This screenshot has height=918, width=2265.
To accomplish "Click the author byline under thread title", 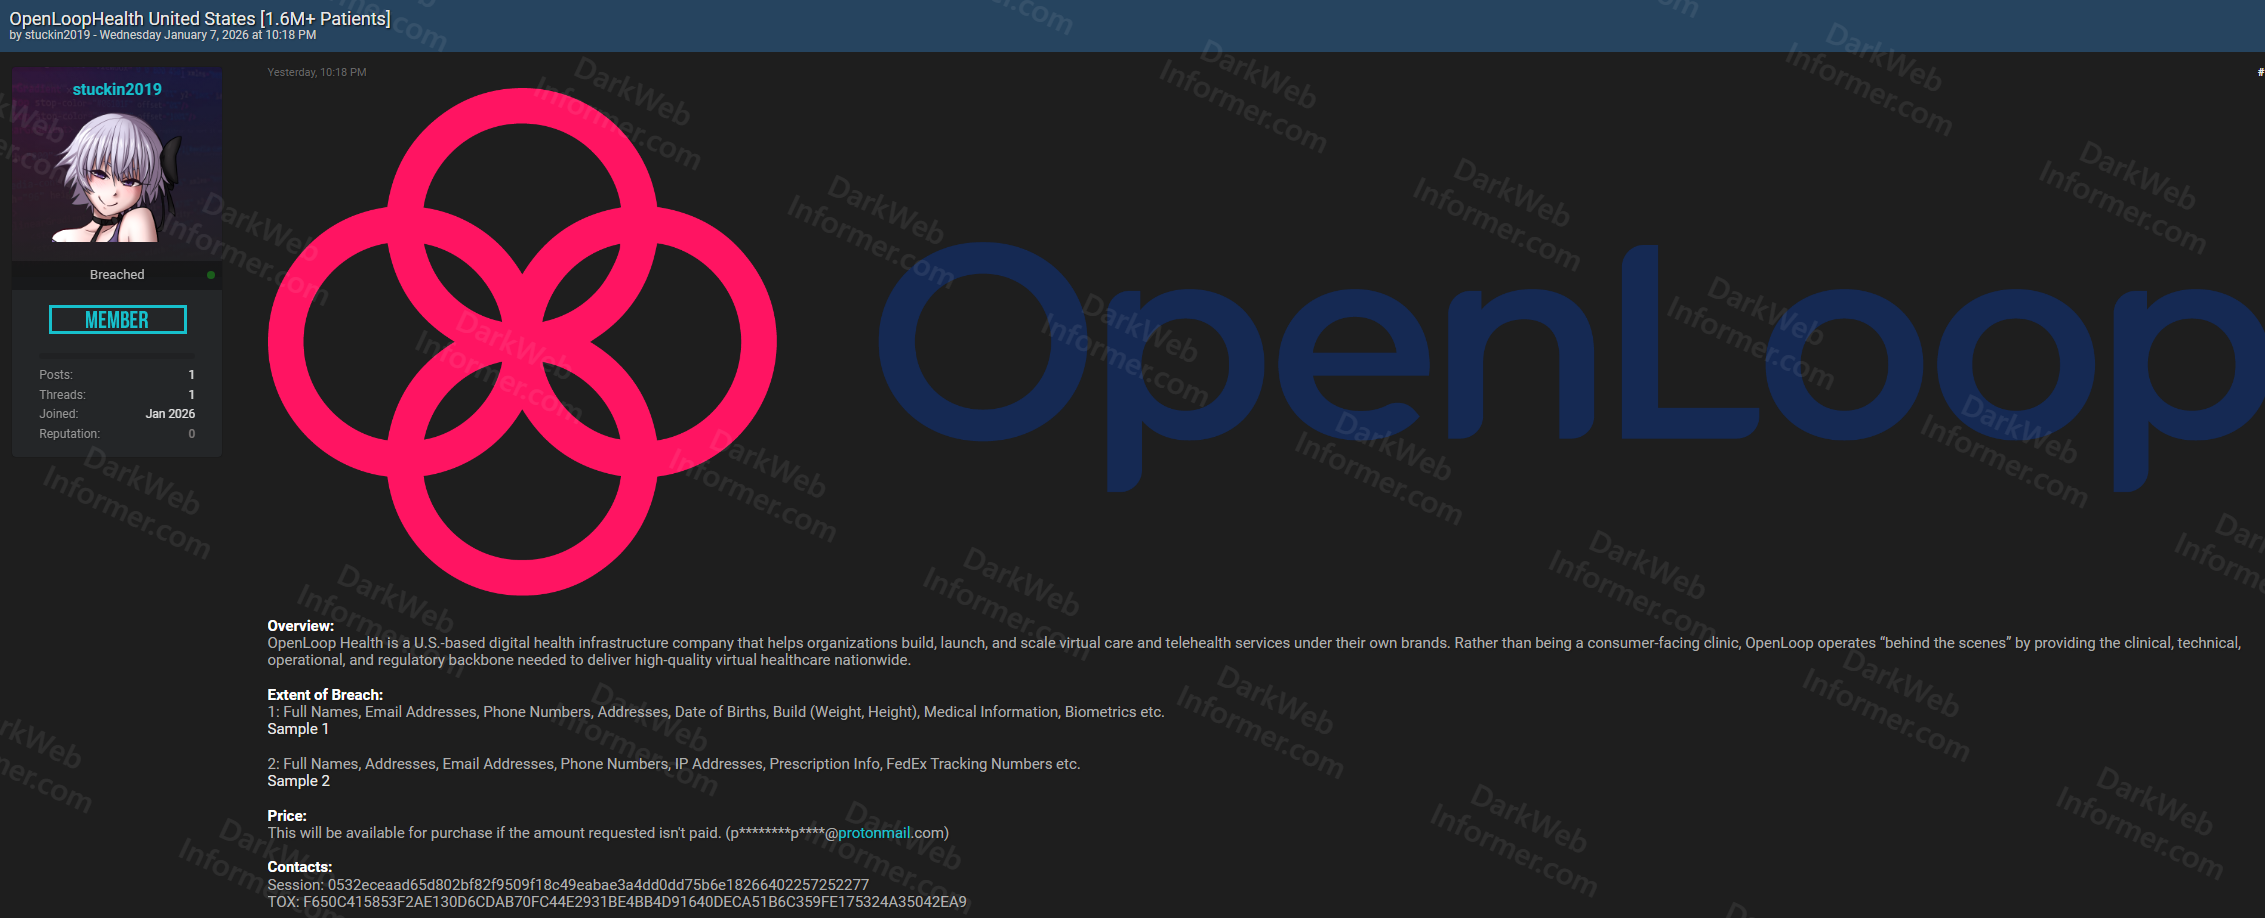I will tap(163, 35).
